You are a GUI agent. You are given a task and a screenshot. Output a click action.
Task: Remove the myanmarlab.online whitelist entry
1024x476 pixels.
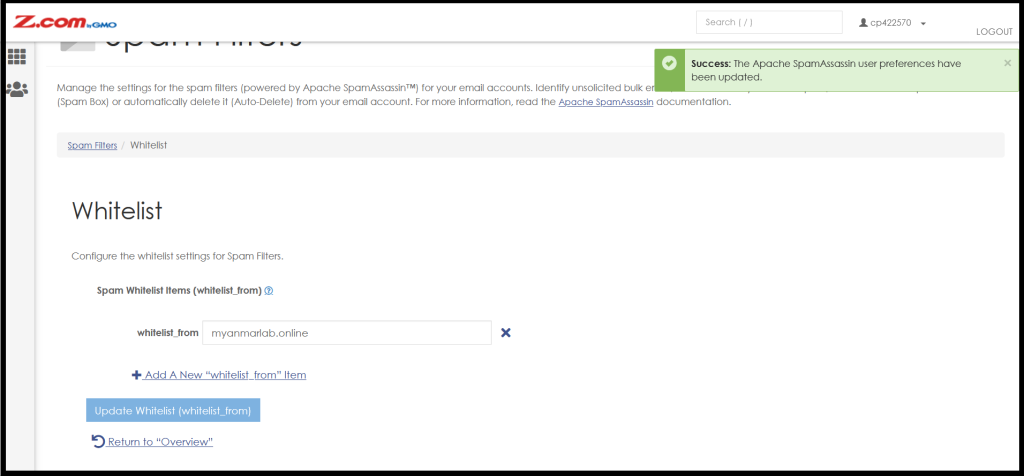[505, 333]
